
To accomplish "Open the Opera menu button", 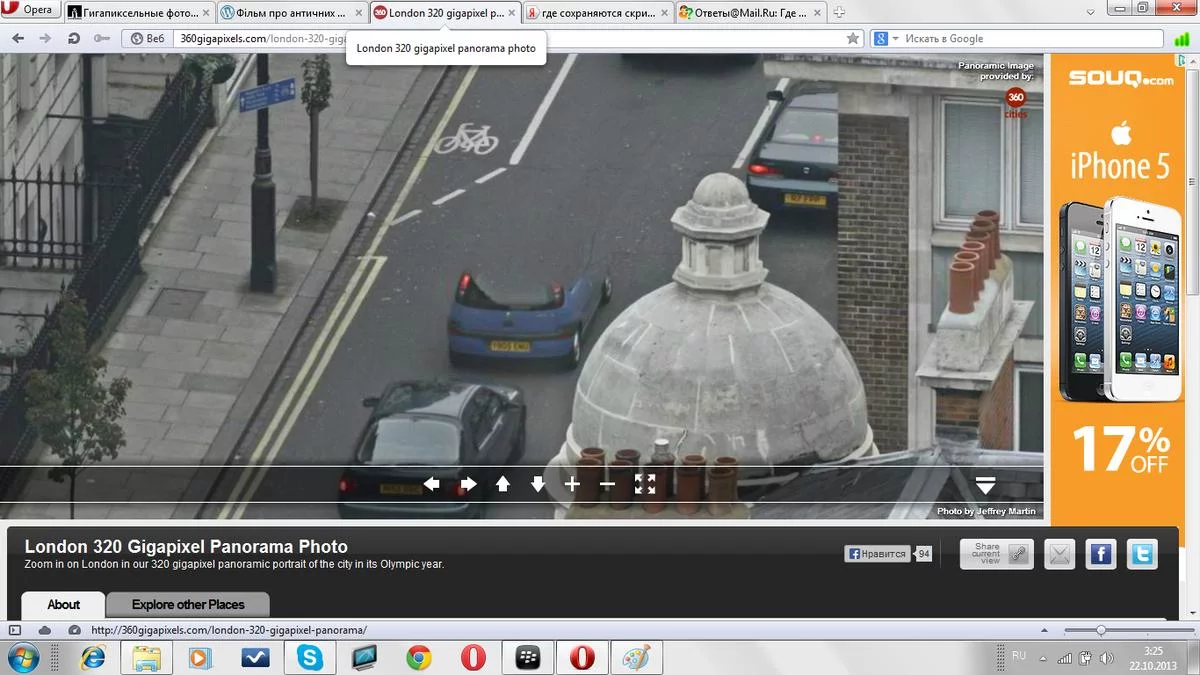I will [30, 10].
